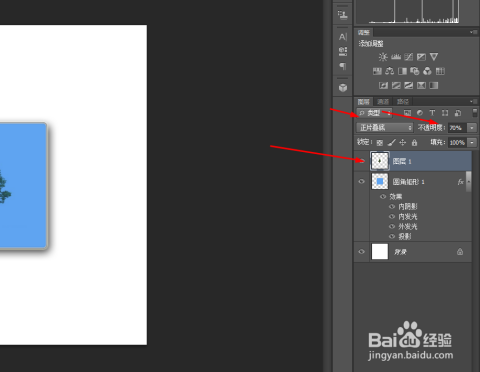Hide the 圆角矩形 1 layer

[362, 182]
